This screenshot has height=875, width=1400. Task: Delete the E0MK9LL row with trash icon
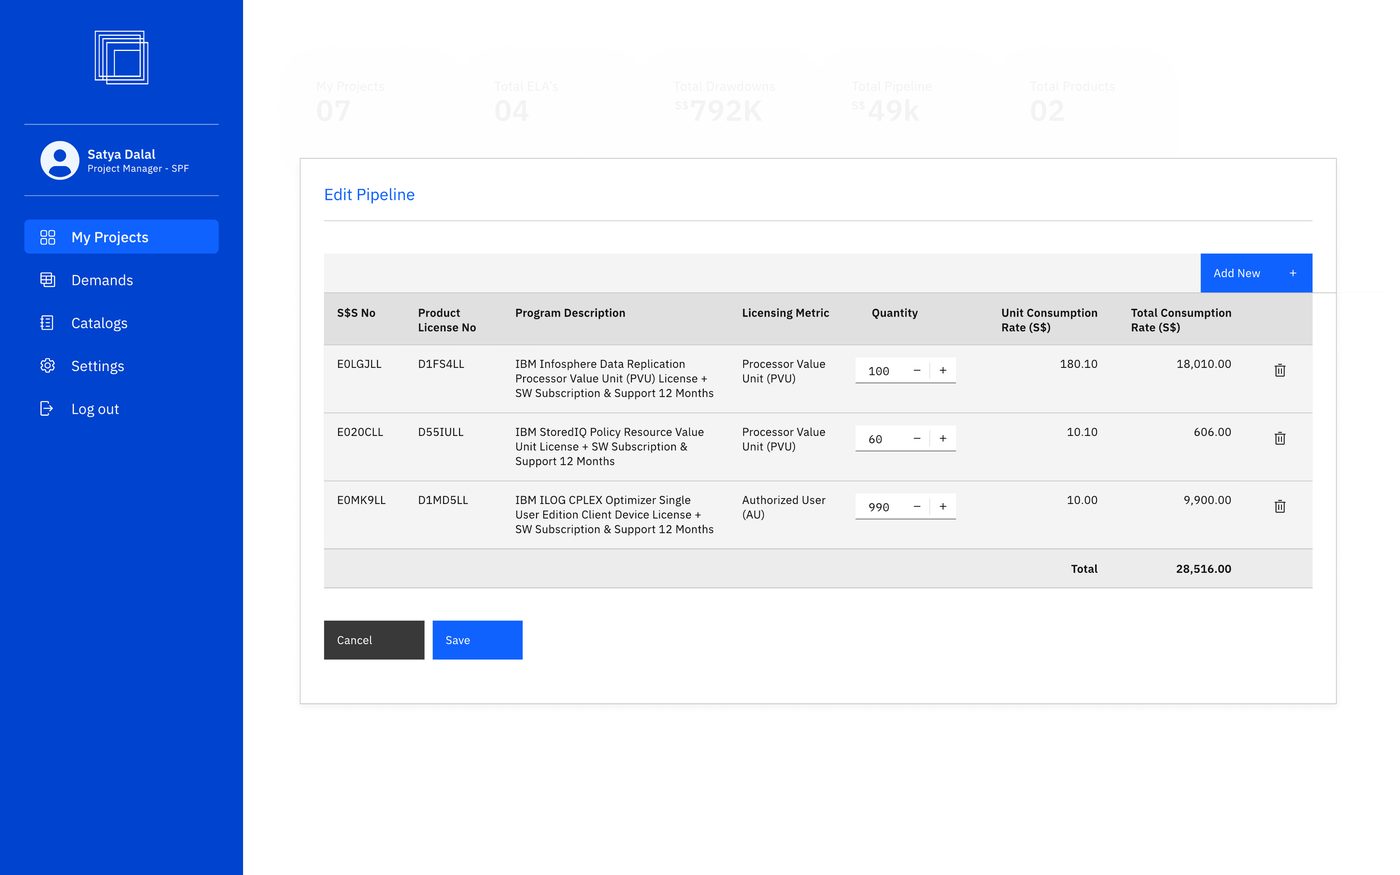pyautogui.click(x=1280, y=506)
